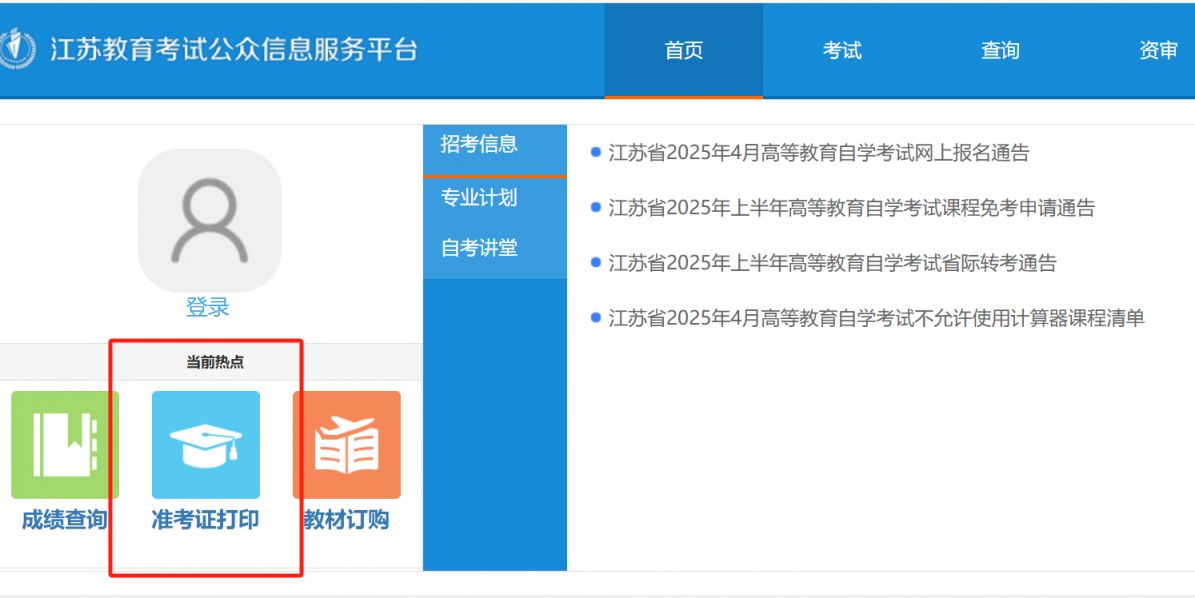
Task: Click the blue graduation cap icon
Action: 205,445
